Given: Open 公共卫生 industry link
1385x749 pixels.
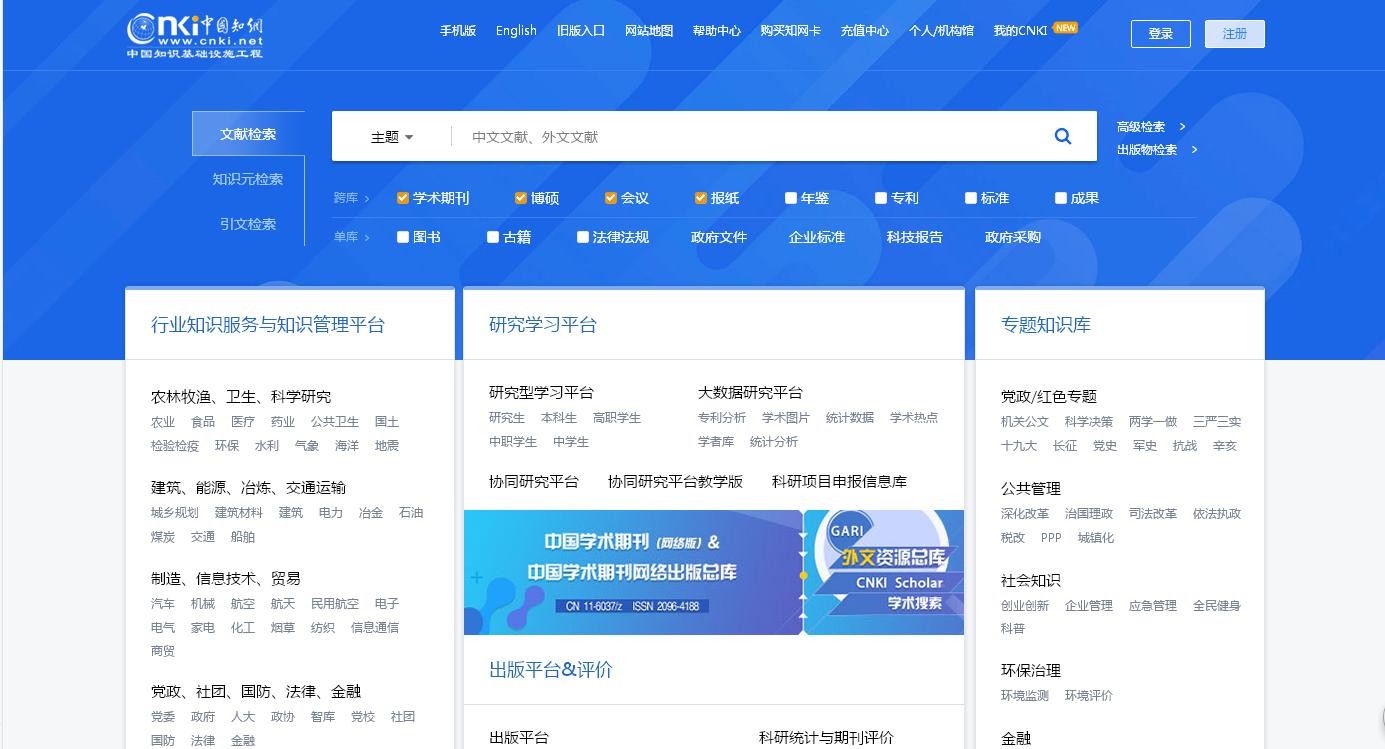Looking at the screenshot, I should [335, 422].
